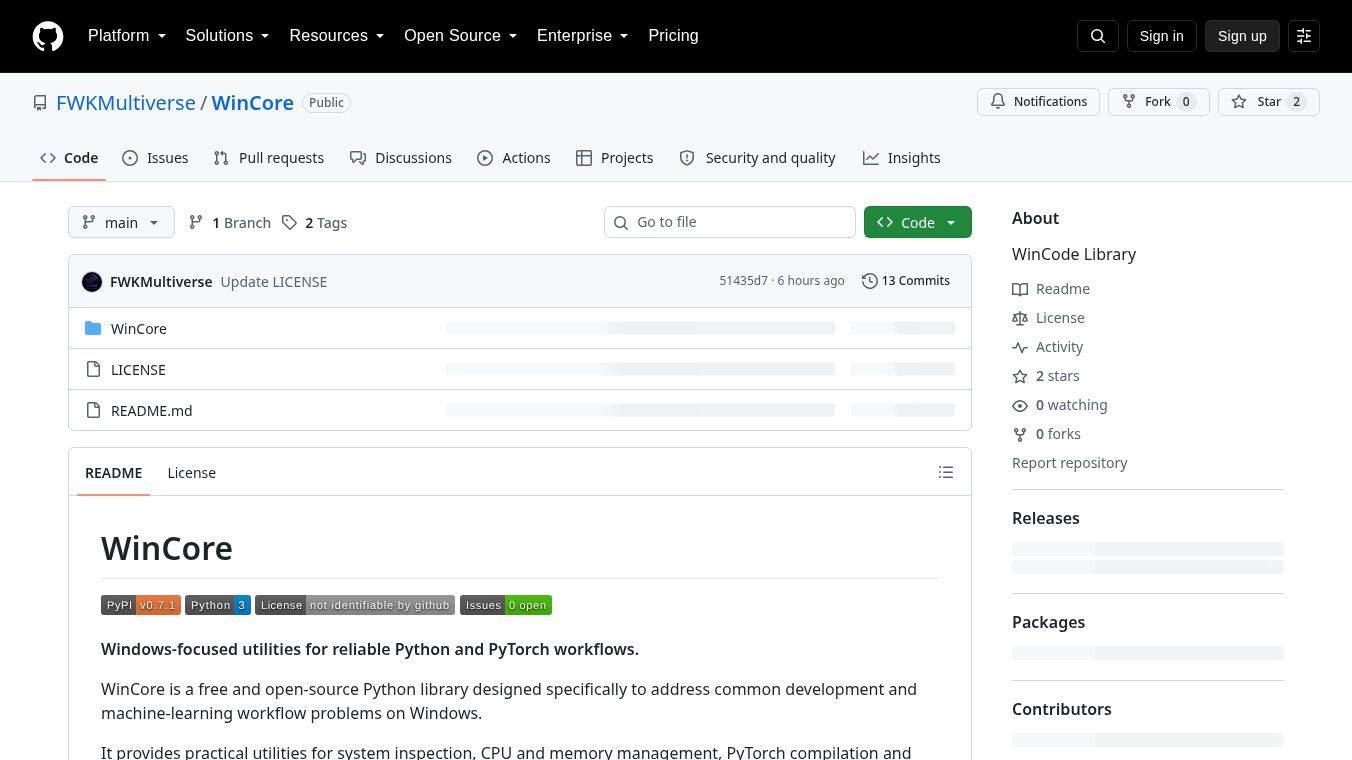Open the Releases heading link
Viewport: 1352px width, 760px height.
pyautogui.click(x=1046, y=518)
